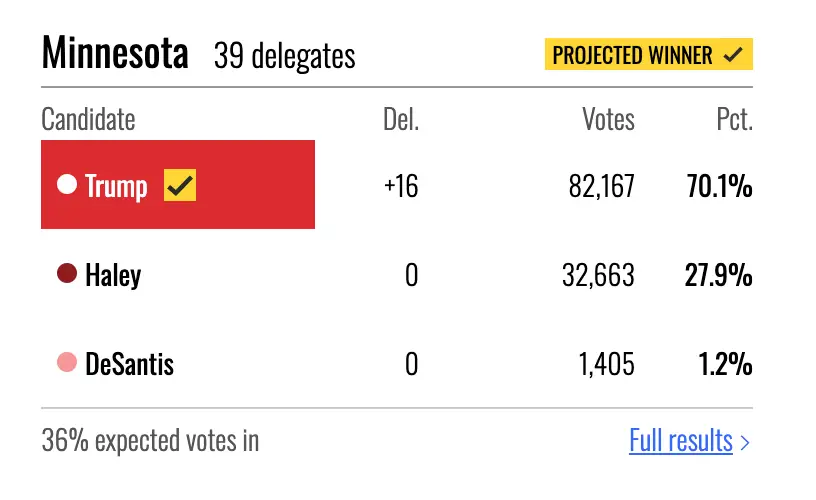Click the checkmark in Projected Winner badge
816x500 pixels.
[733, 54]
